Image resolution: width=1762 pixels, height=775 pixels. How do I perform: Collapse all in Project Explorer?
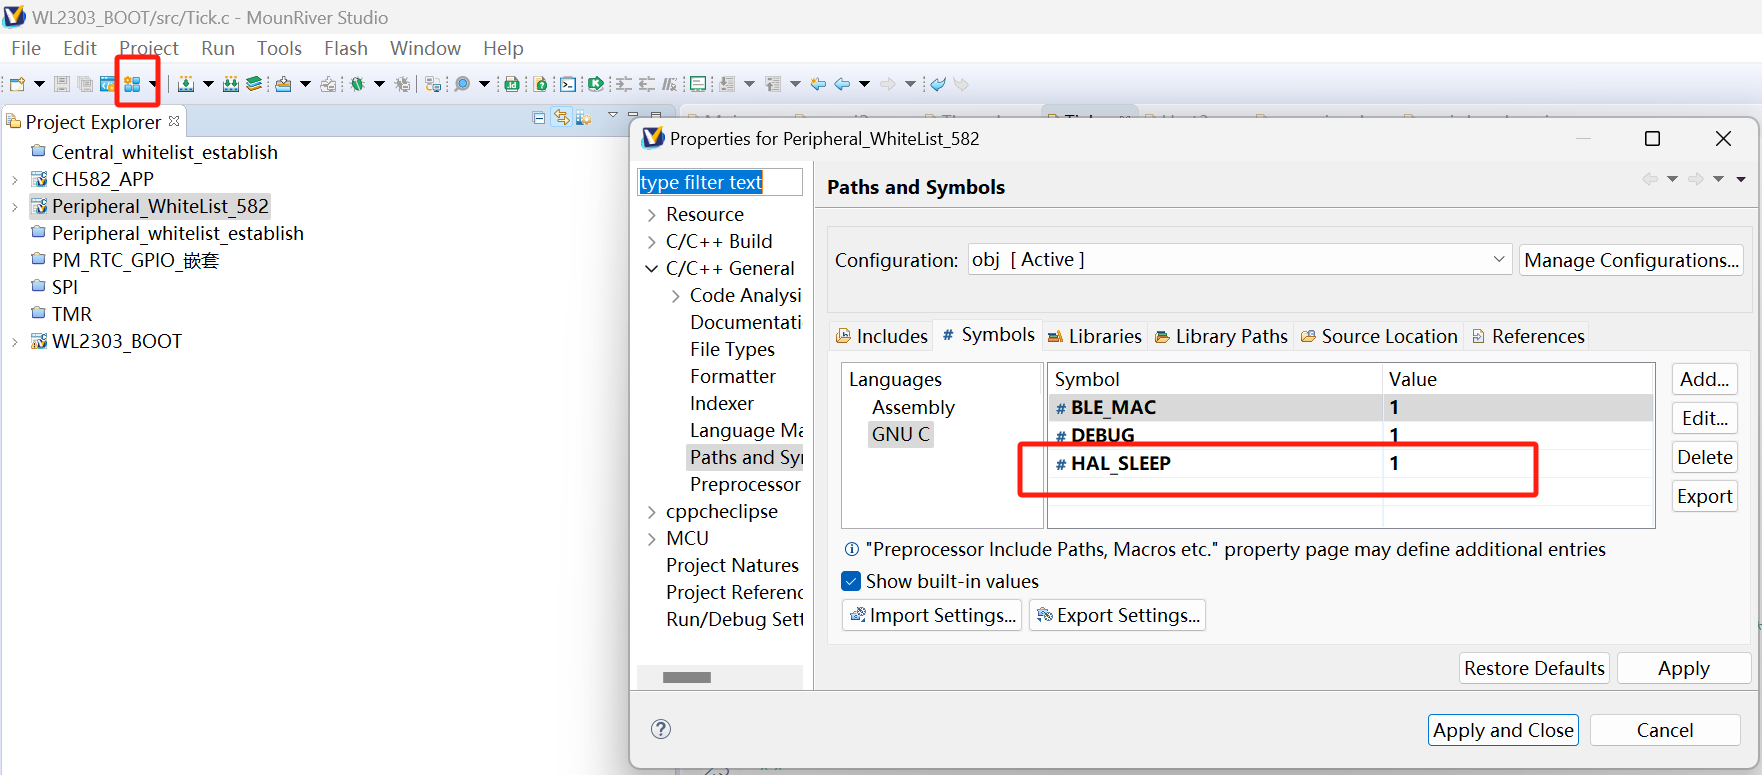coord(538,117)
